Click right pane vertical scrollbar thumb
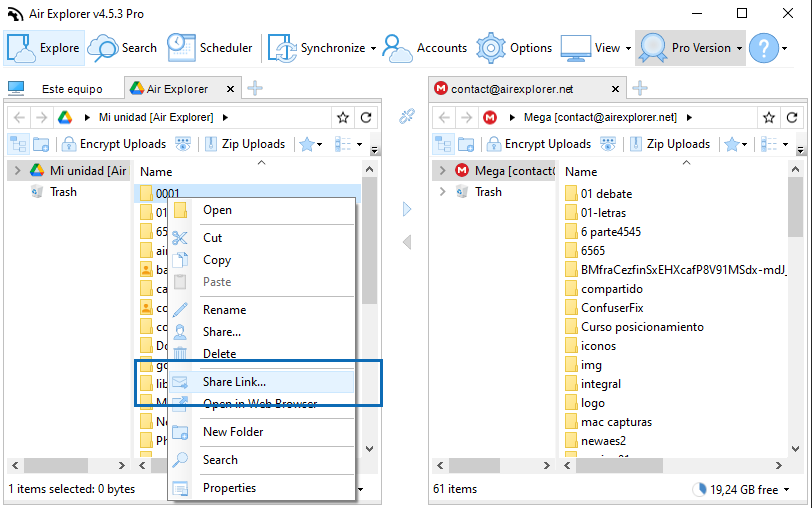This screenshot has width=812, height=508. [x=795, y=207]
